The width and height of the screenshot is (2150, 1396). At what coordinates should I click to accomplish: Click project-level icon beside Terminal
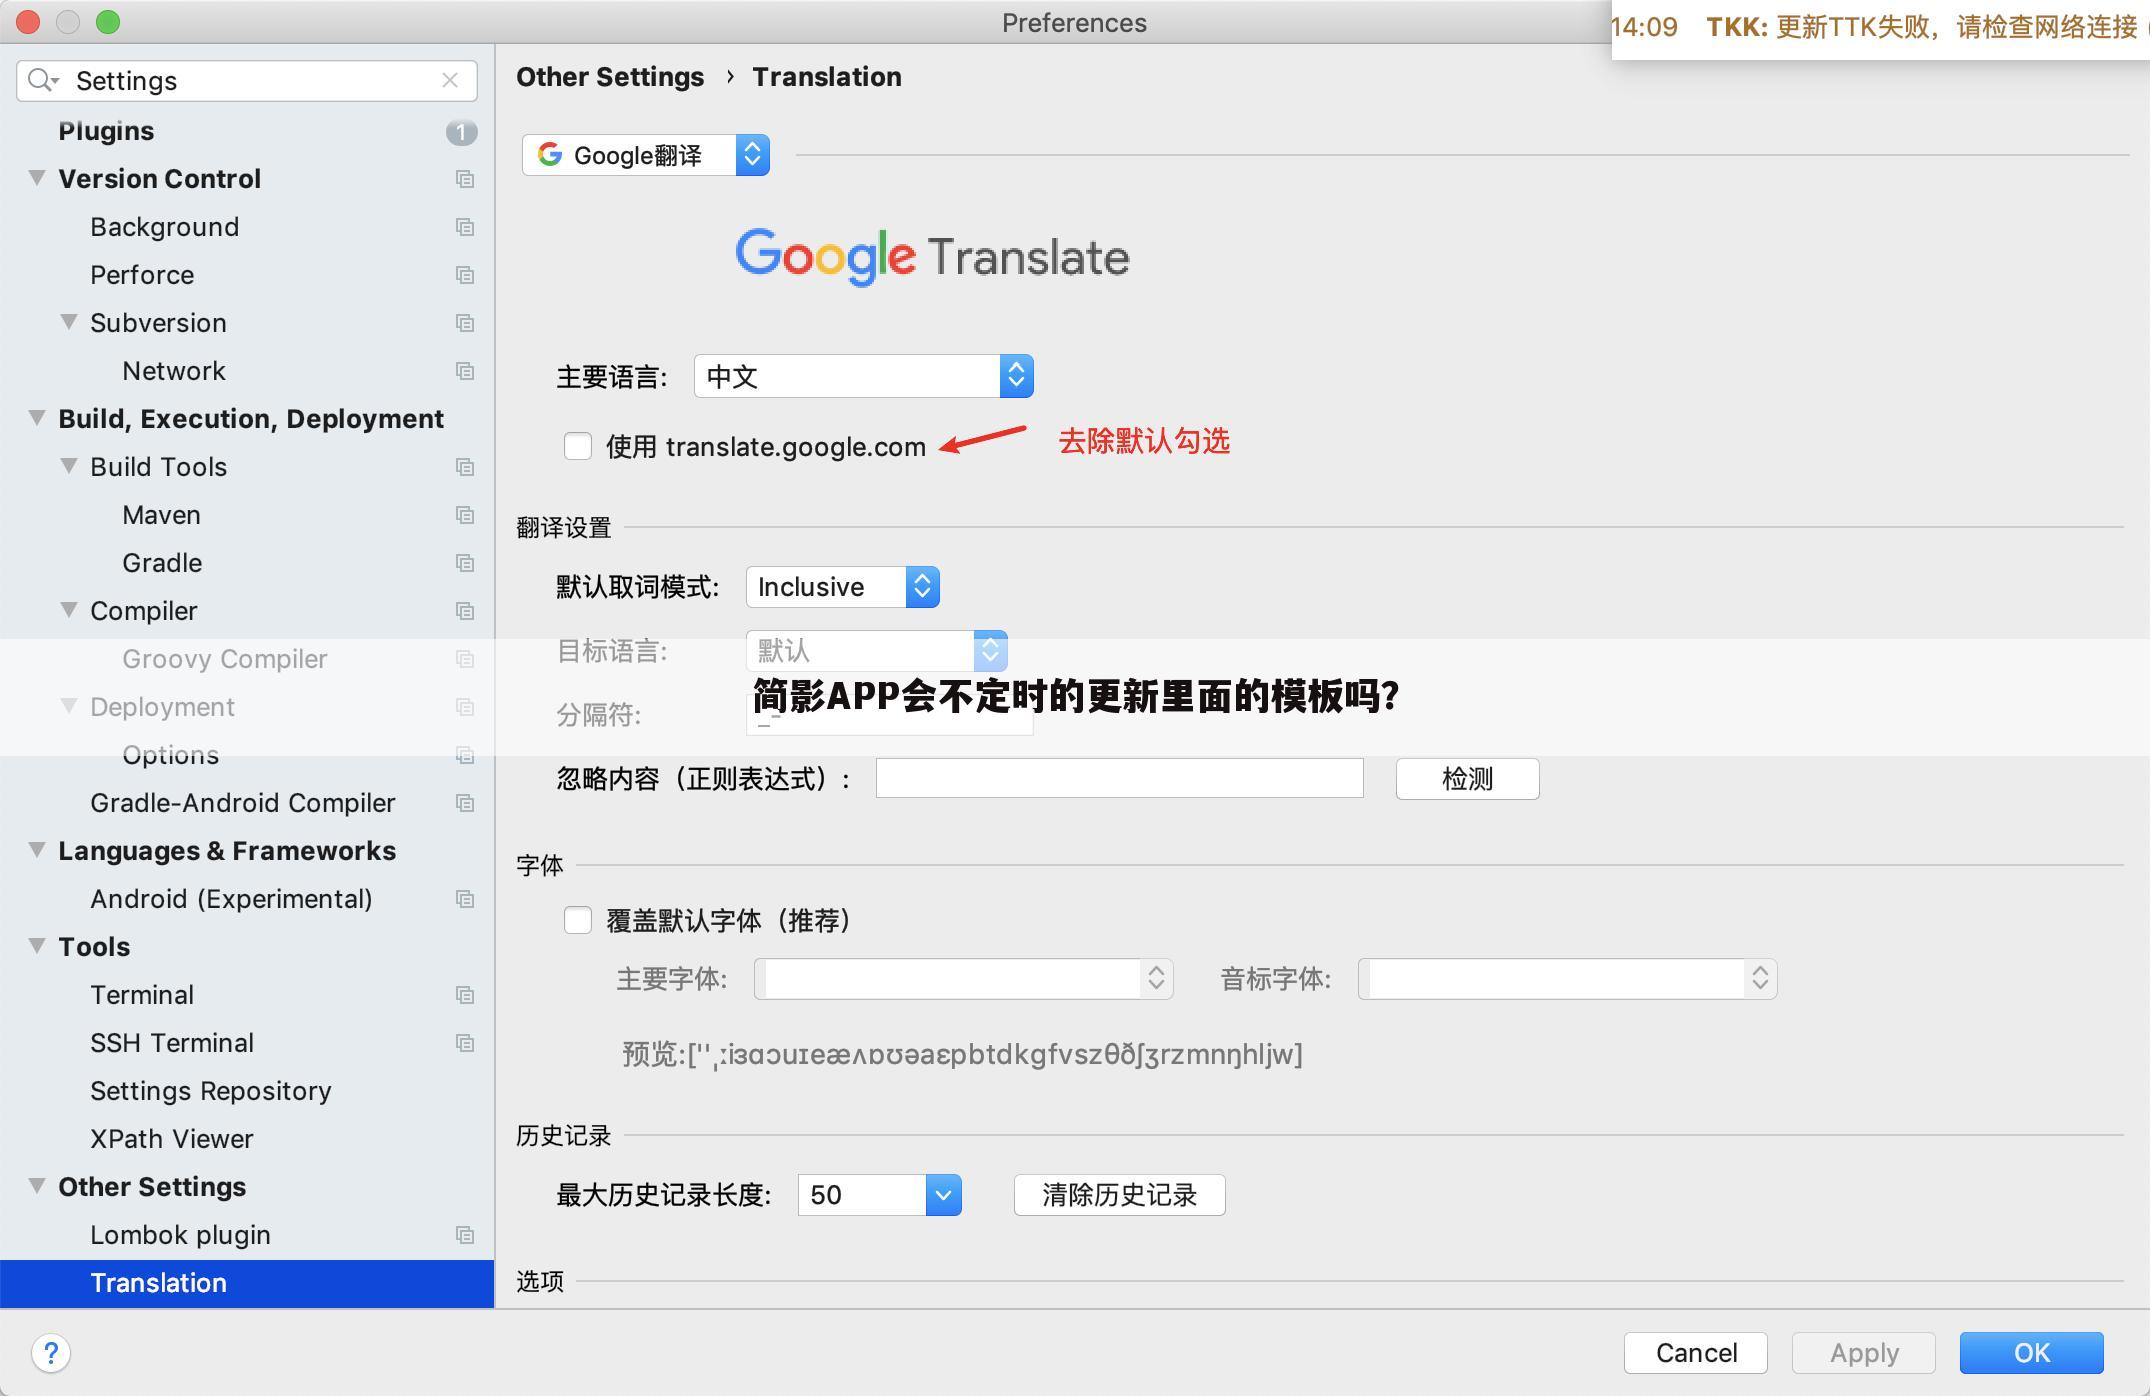coord(465,995)
